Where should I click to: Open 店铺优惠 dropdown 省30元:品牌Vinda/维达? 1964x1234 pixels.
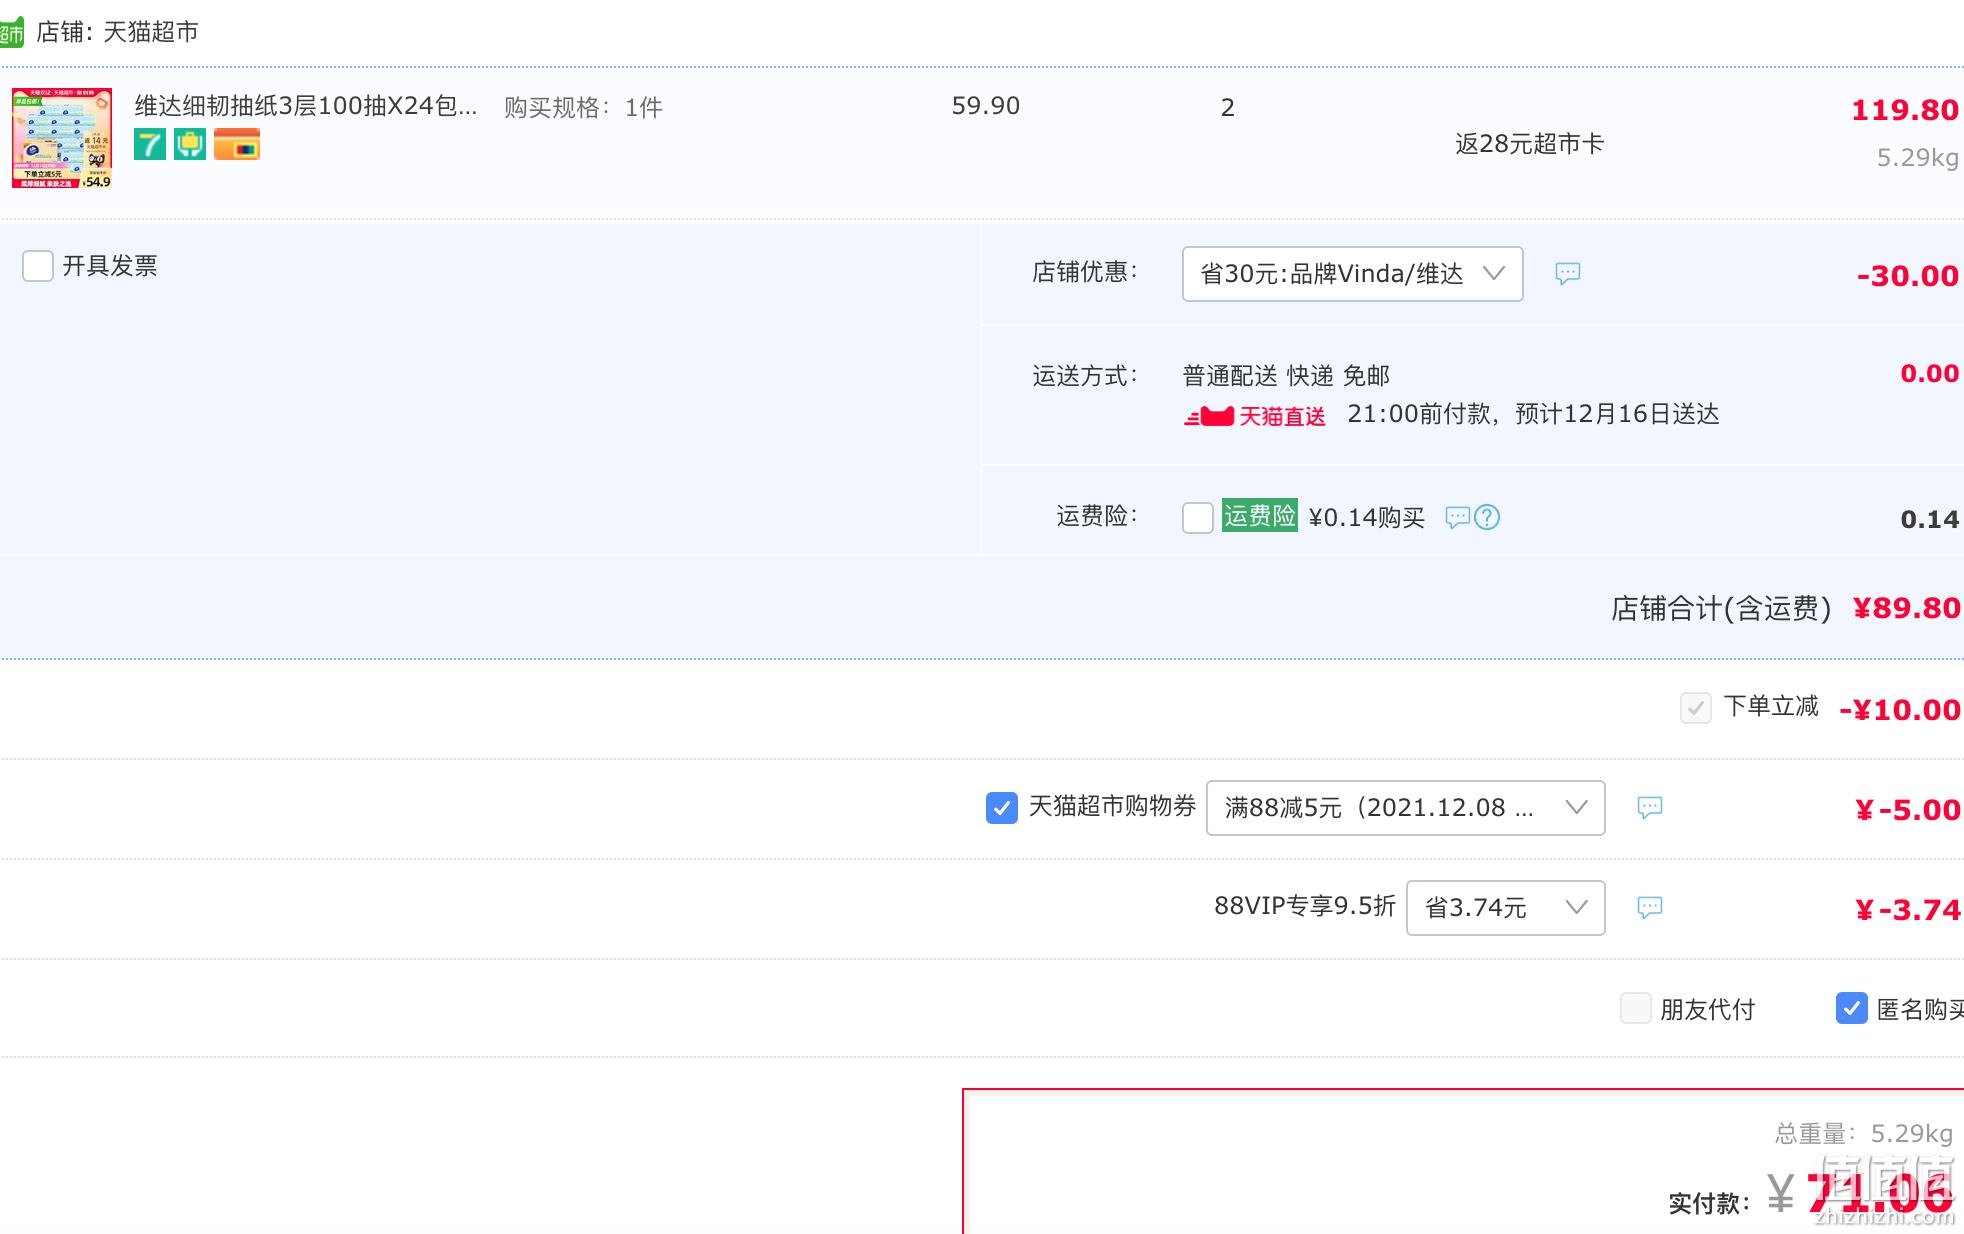coord(1352,274)
